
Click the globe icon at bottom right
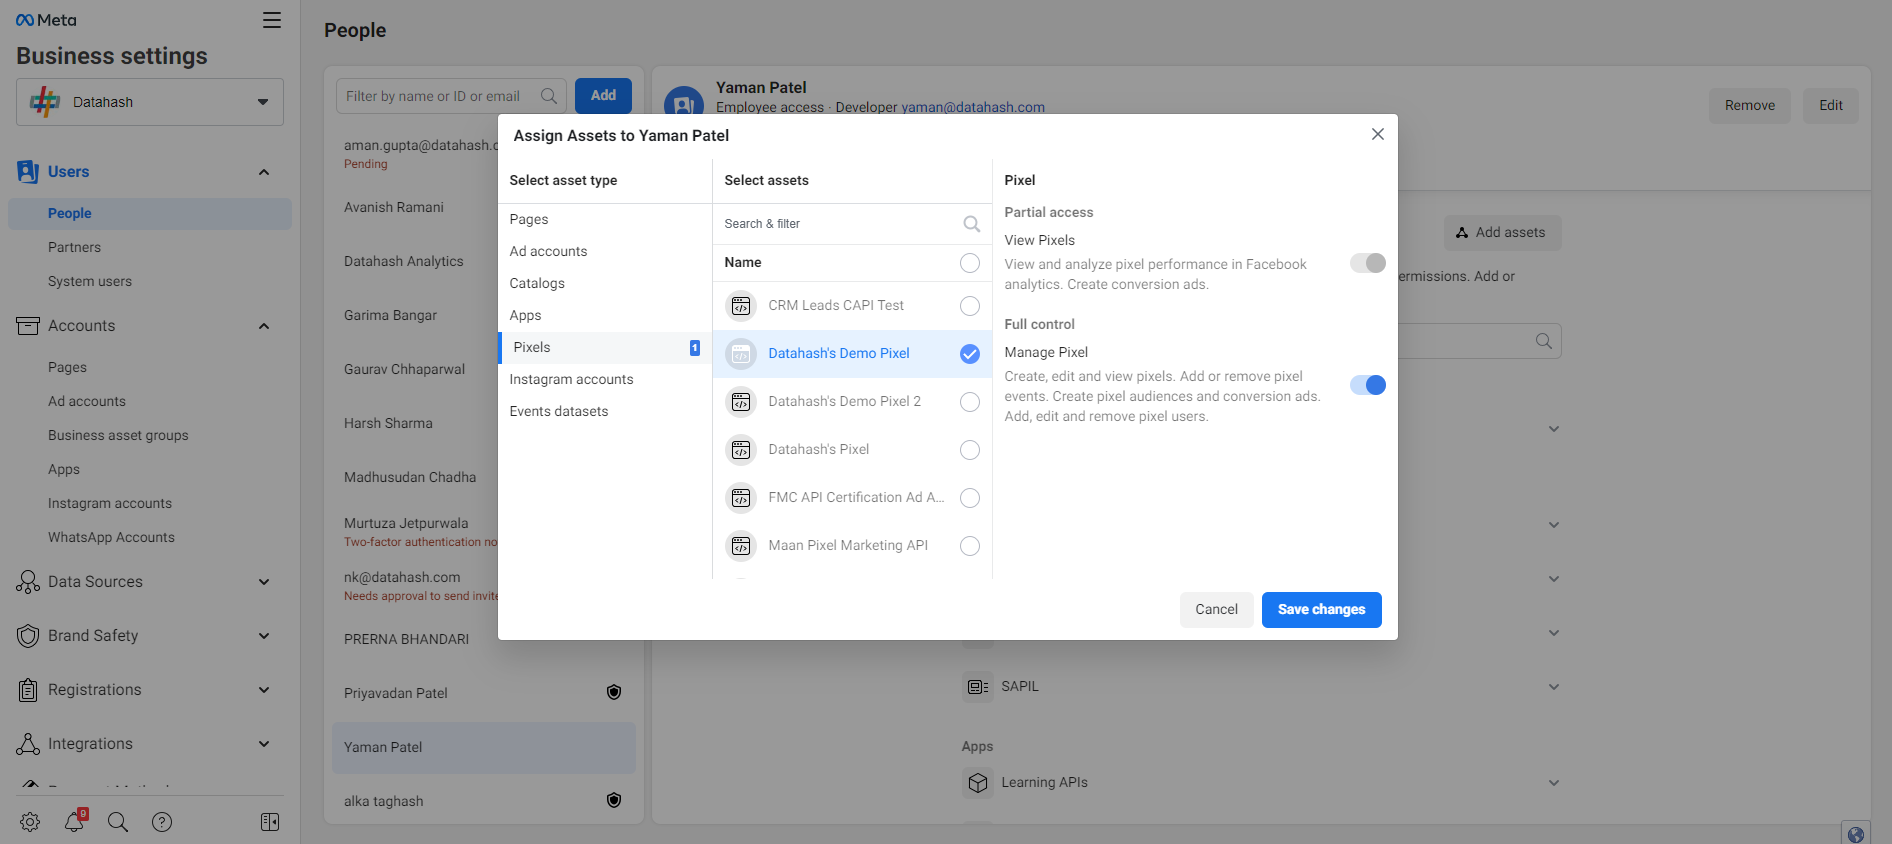[1856, 834]
